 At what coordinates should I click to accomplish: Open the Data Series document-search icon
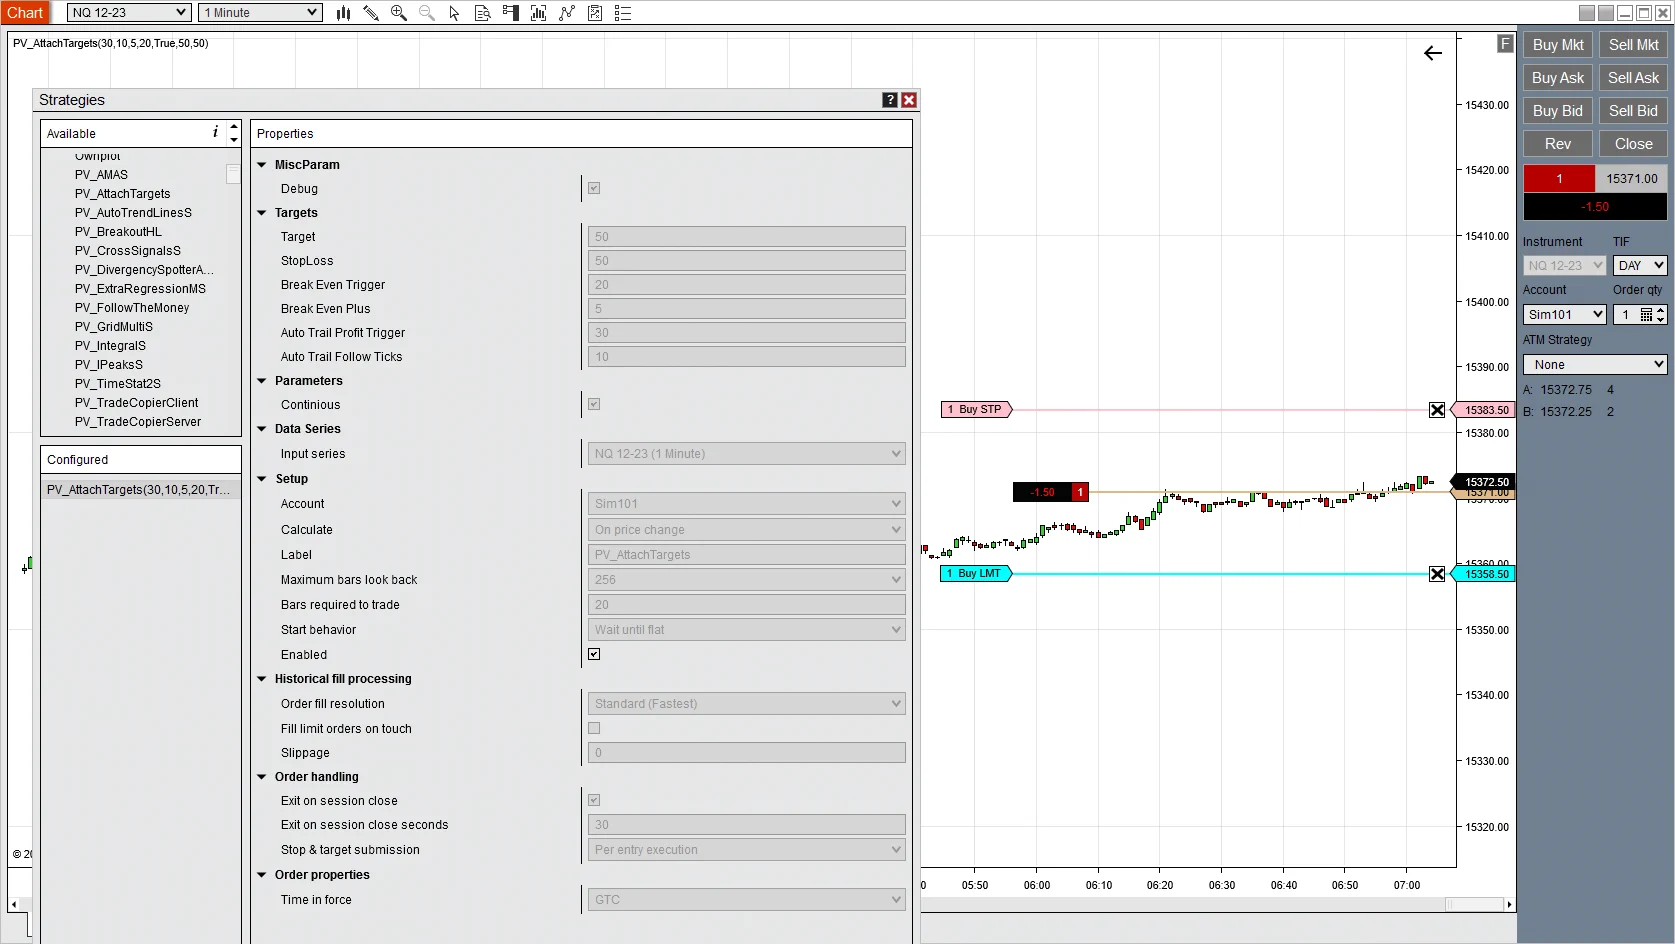coord(482,13)
